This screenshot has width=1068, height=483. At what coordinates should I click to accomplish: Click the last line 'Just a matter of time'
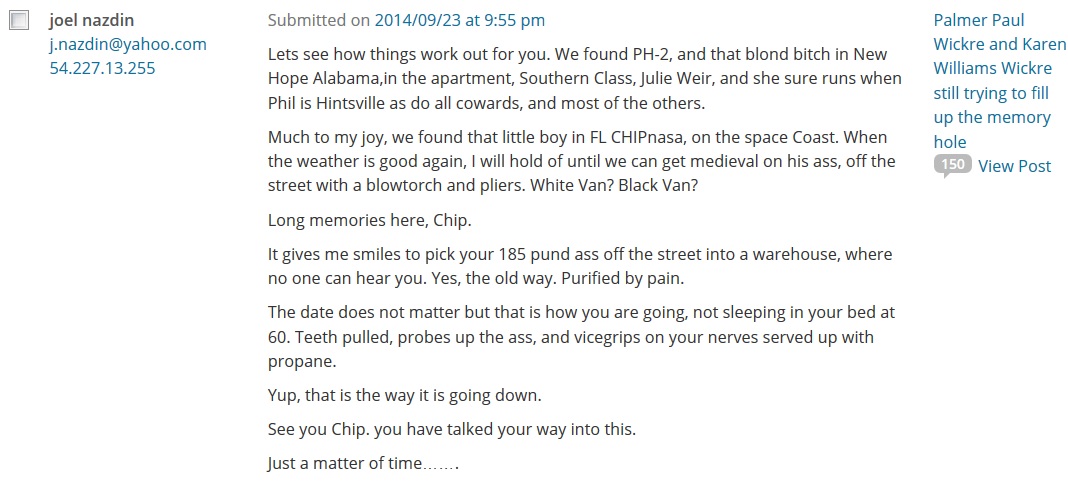pos(362,464)
